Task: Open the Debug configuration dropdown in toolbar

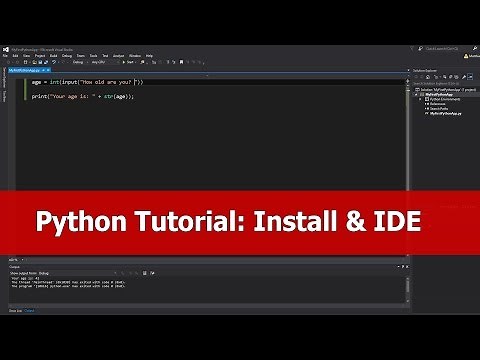Action: point(80,62)
